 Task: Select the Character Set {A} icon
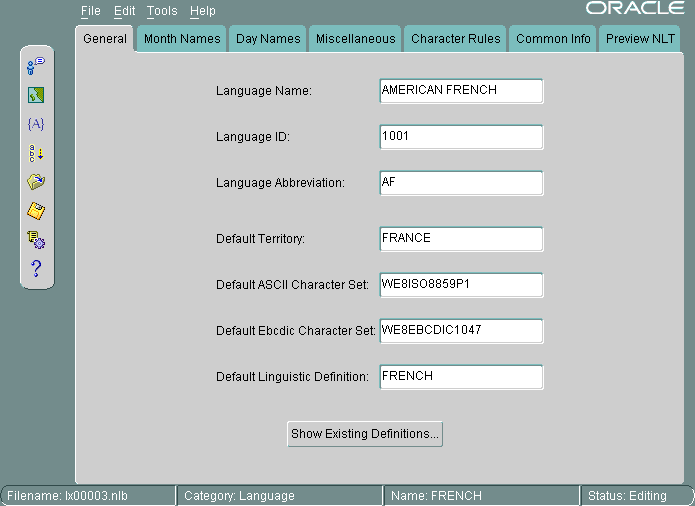coord(36,124)
